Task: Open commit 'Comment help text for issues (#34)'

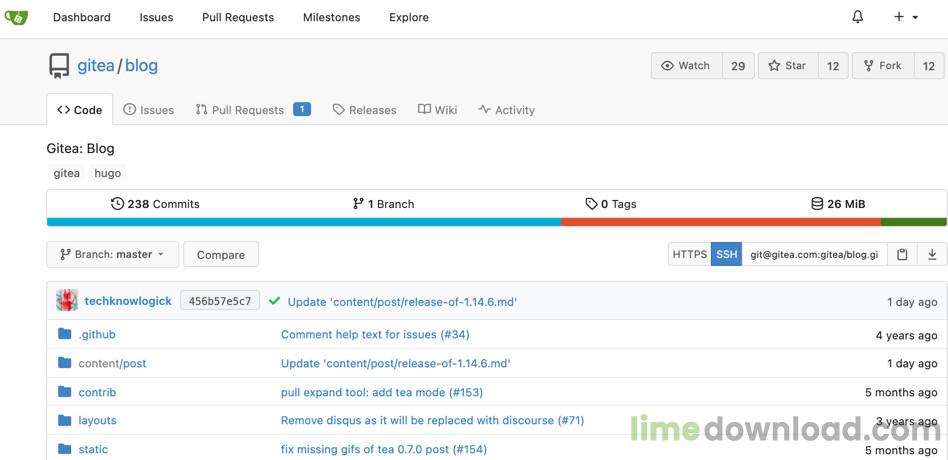Action: [x=375, y=334]
